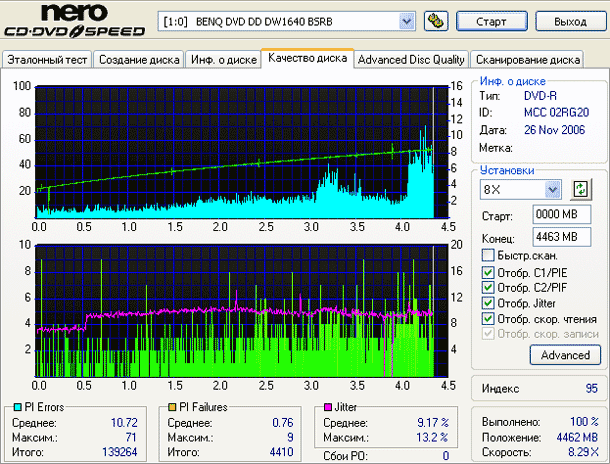The width and height of the screenshot is (610, 464).
Task: Click the orange PI Failures legend swatch
Action: [x=171, y=408]
